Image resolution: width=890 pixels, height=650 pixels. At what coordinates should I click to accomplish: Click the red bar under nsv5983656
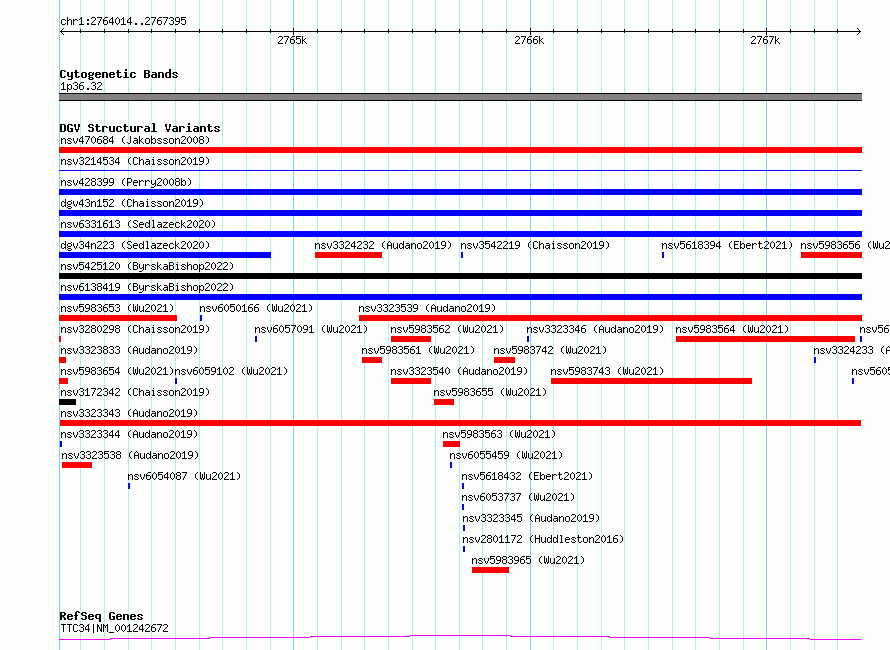[832, 255]
